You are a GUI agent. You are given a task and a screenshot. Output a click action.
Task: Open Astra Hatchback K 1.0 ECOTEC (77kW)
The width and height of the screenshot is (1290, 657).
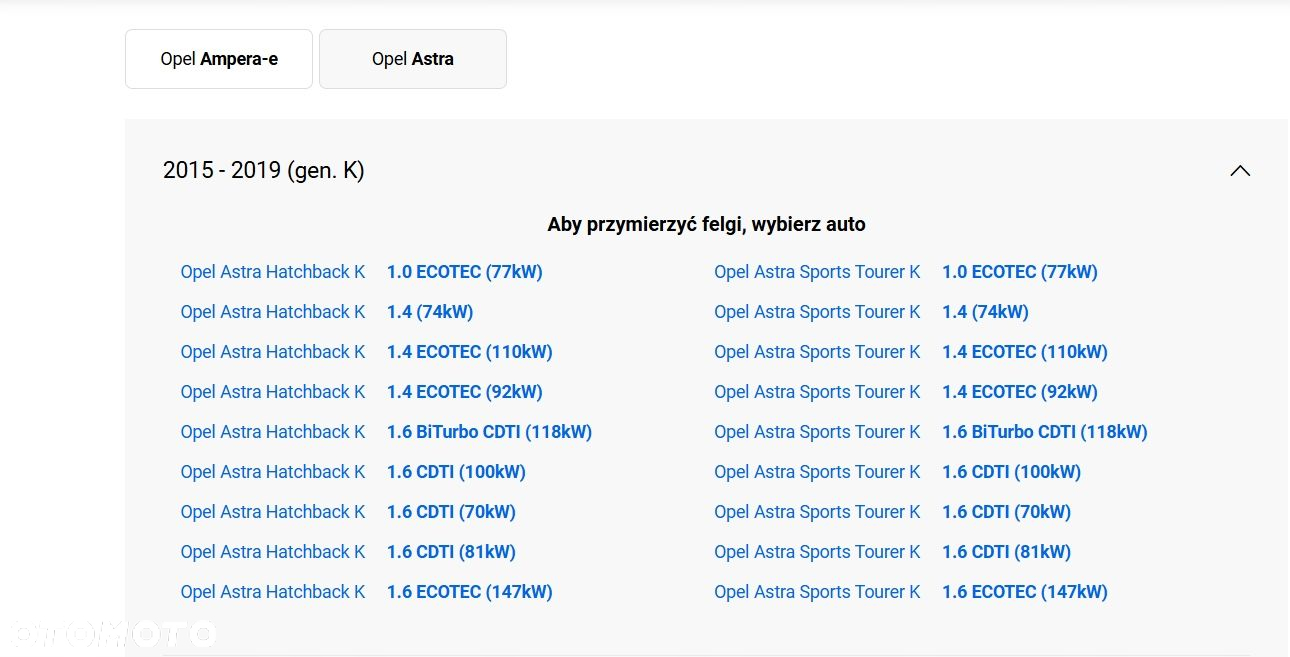point(362,272)
